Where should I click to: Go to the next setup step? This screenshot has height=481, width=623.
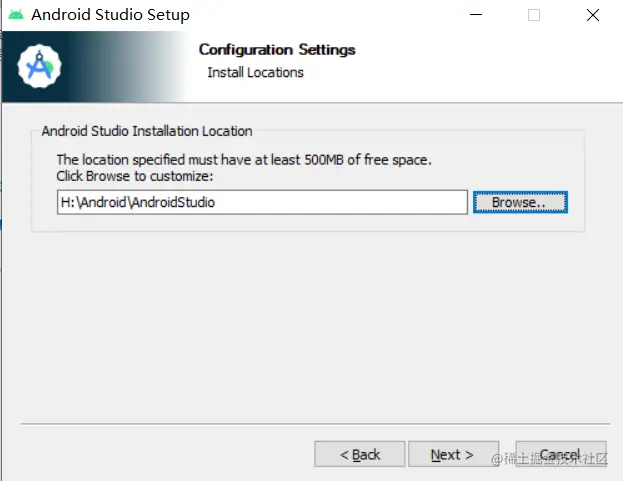[x=453, y=454]
